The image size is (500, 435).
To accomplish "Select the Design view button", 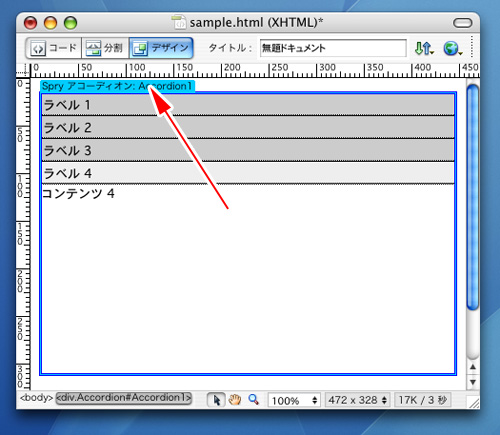I will click(161, 48).
